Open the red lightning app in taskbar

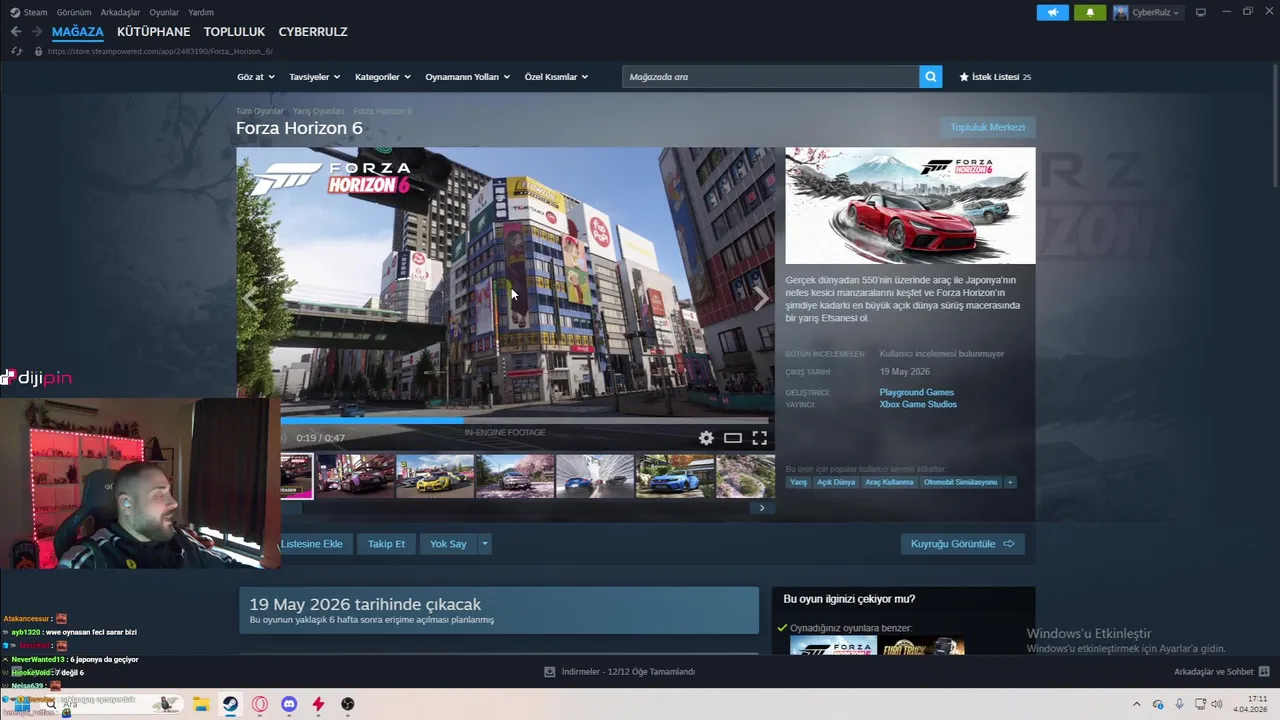pos(318,704)
